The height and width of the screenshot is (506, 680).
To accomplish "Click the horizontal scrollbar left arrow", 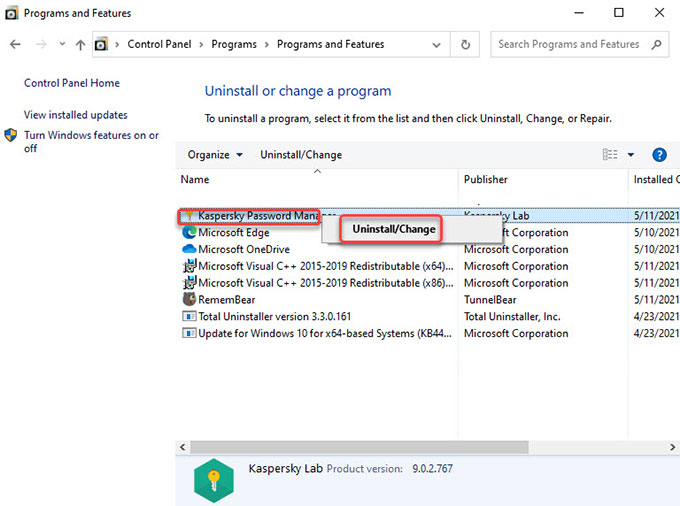I will pos(183,447).
